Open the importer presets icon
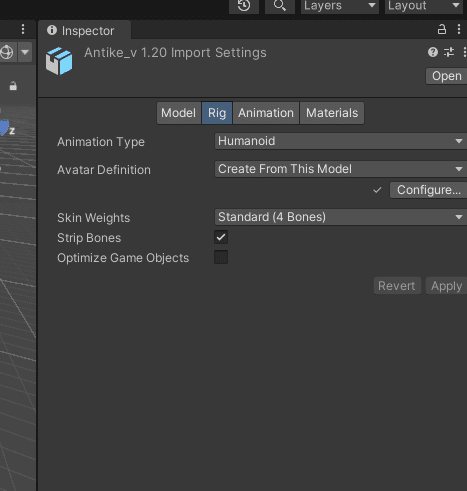The image size is (467, 491). (x=449, y=52)
